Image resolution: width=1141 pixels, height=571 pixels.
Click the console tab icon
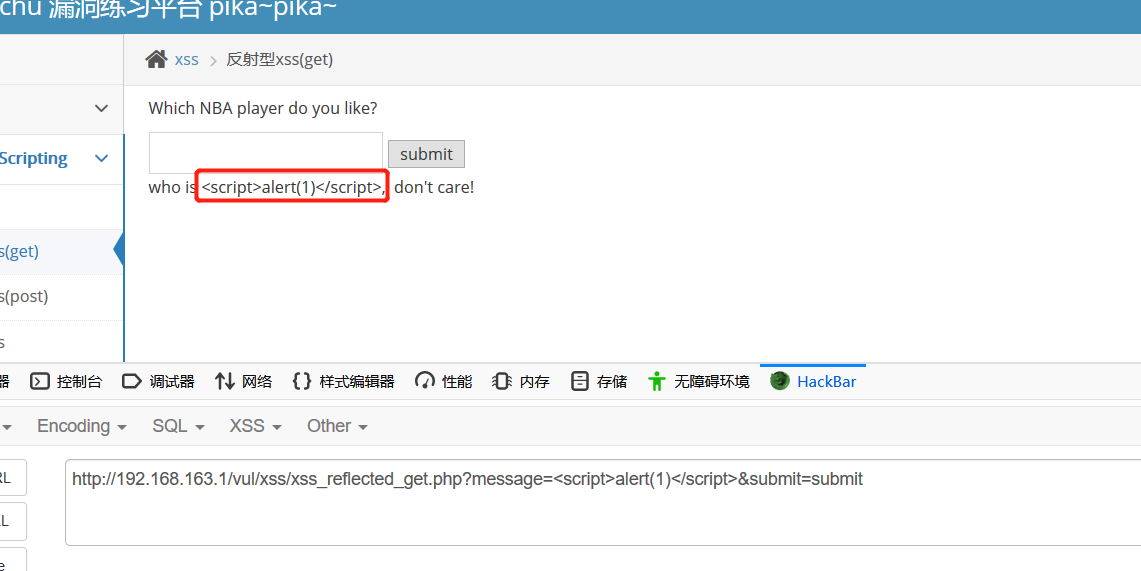tap(39, 381)
